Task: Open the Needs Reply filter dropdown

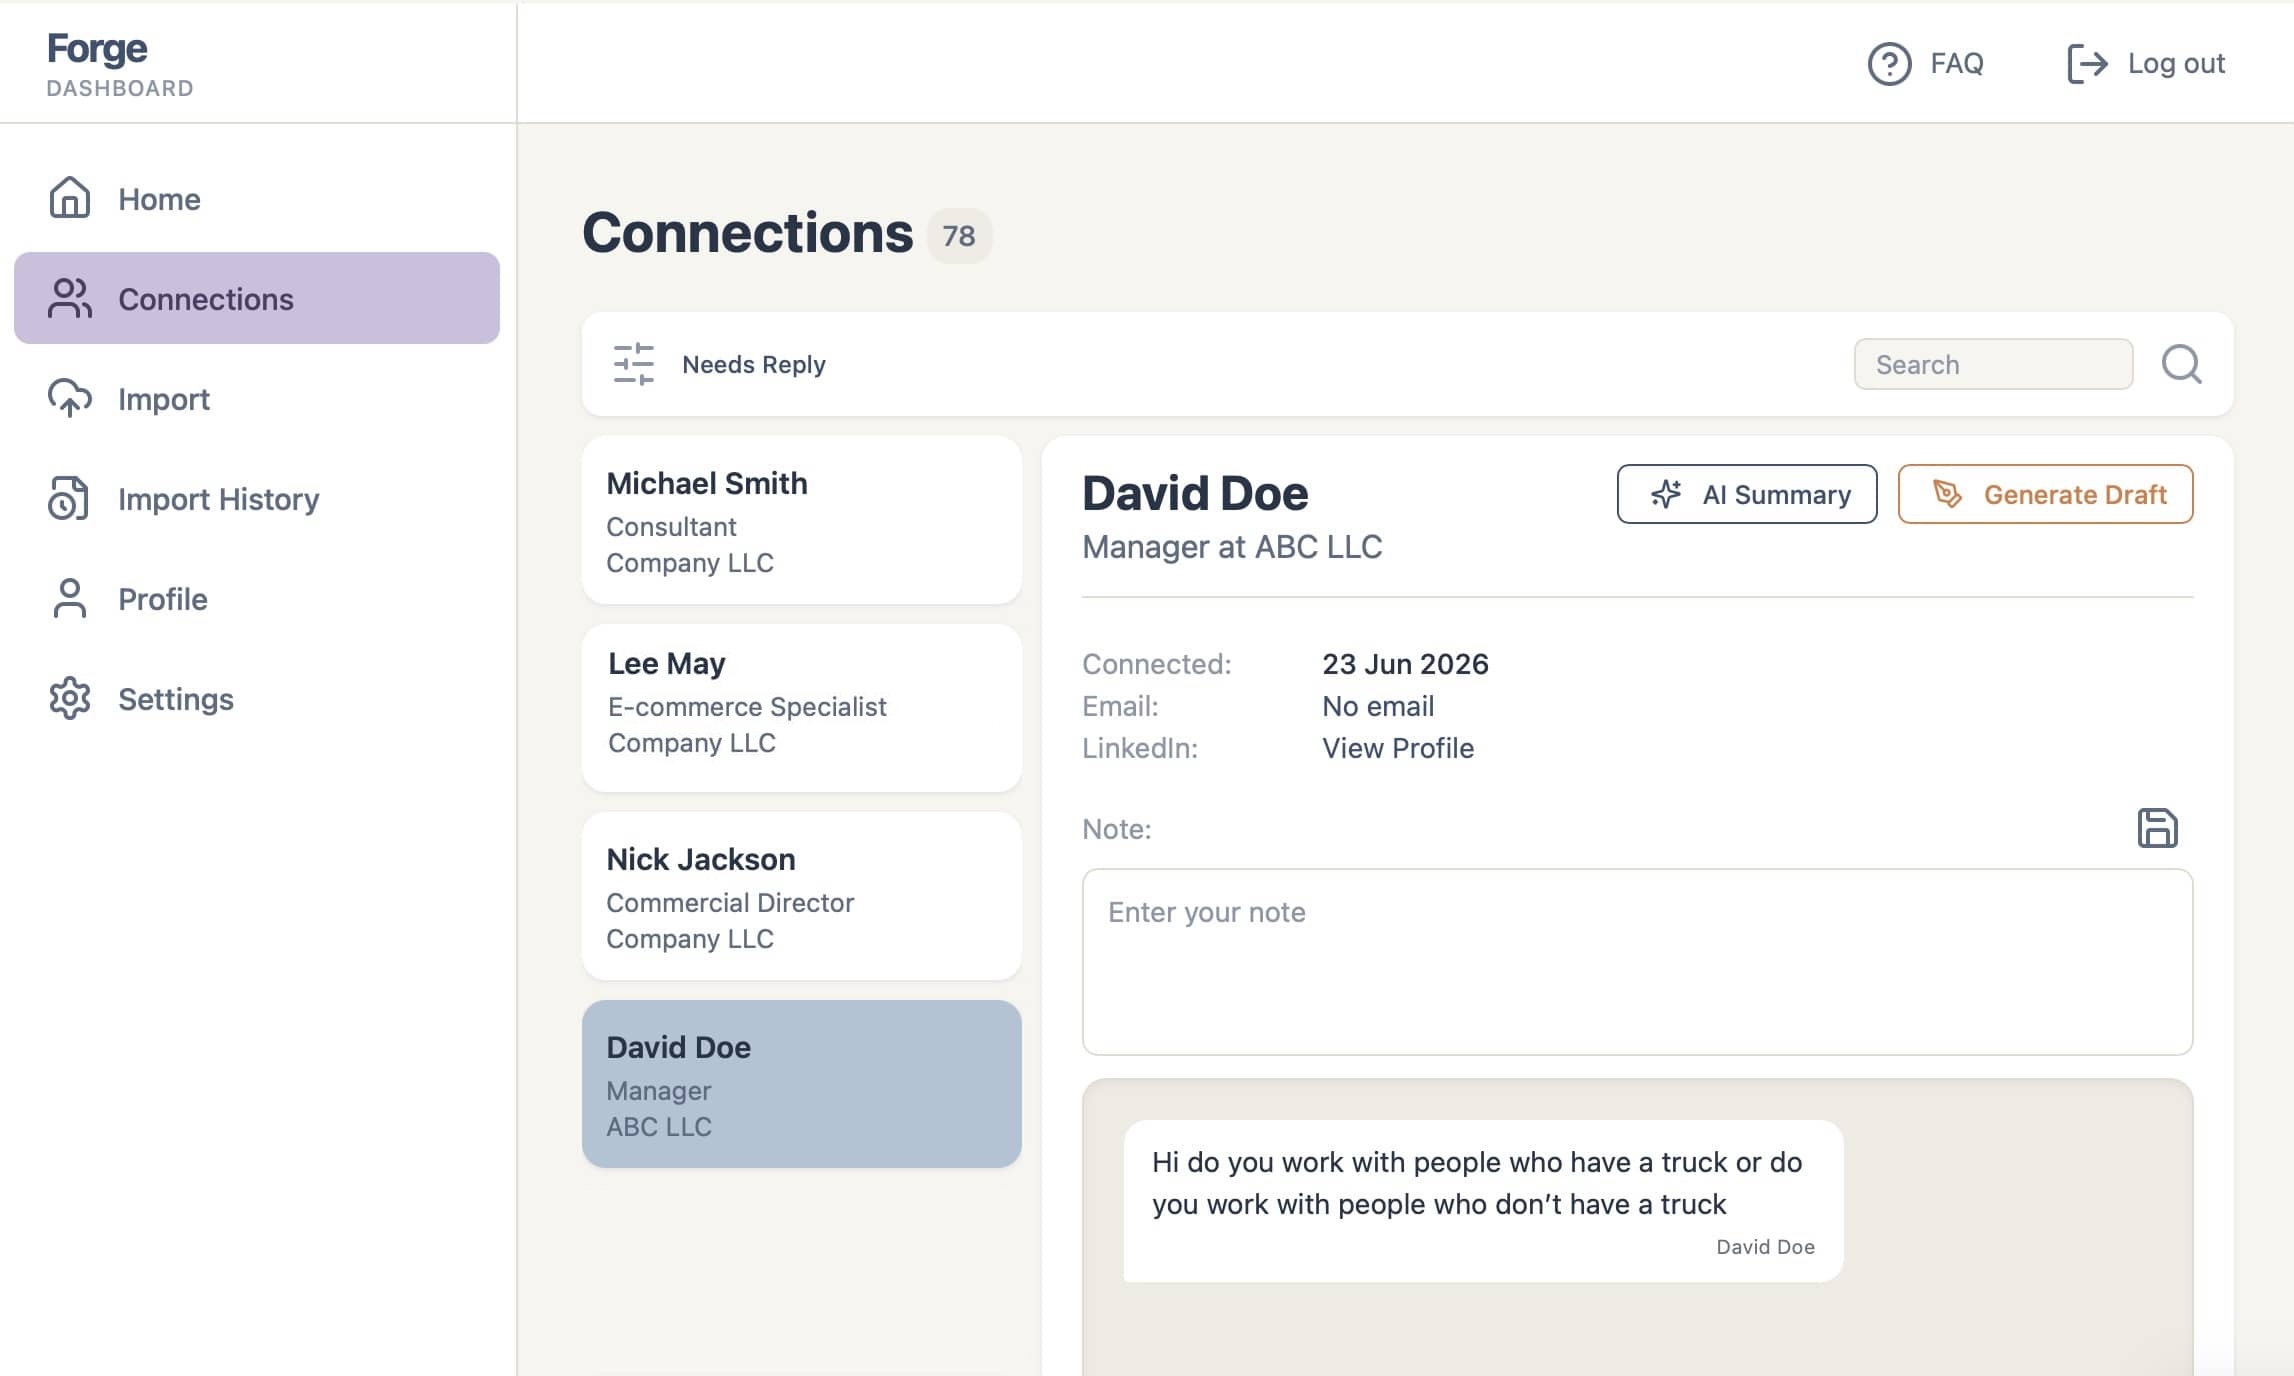Action: coord(753,364)
